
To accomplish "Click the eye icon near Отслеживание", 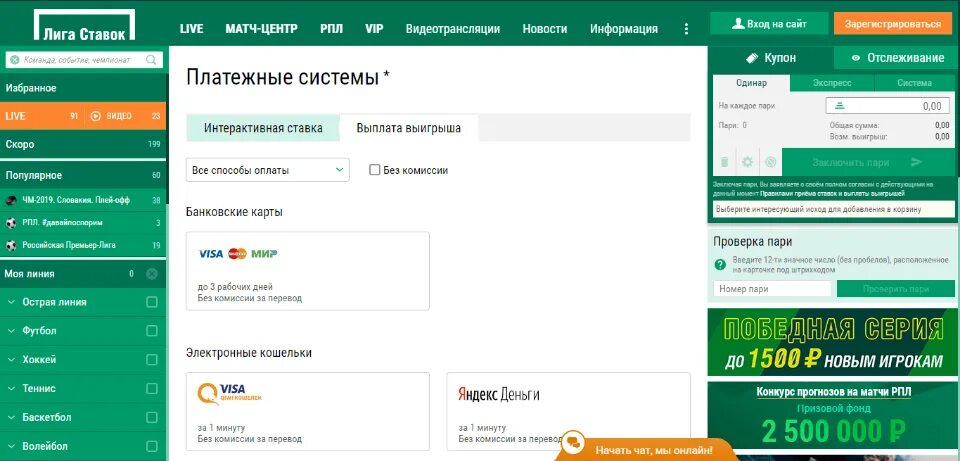I will coord(857,58).
